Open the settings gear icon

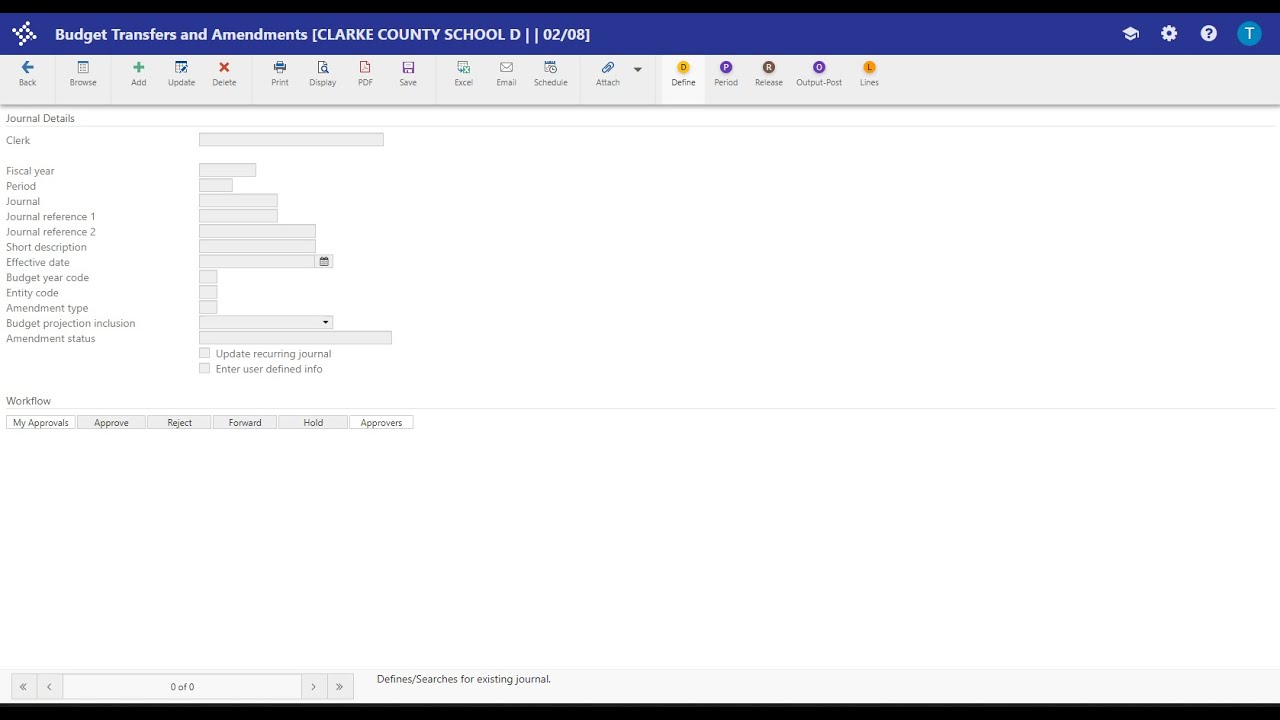click(x=1169, y=34)
